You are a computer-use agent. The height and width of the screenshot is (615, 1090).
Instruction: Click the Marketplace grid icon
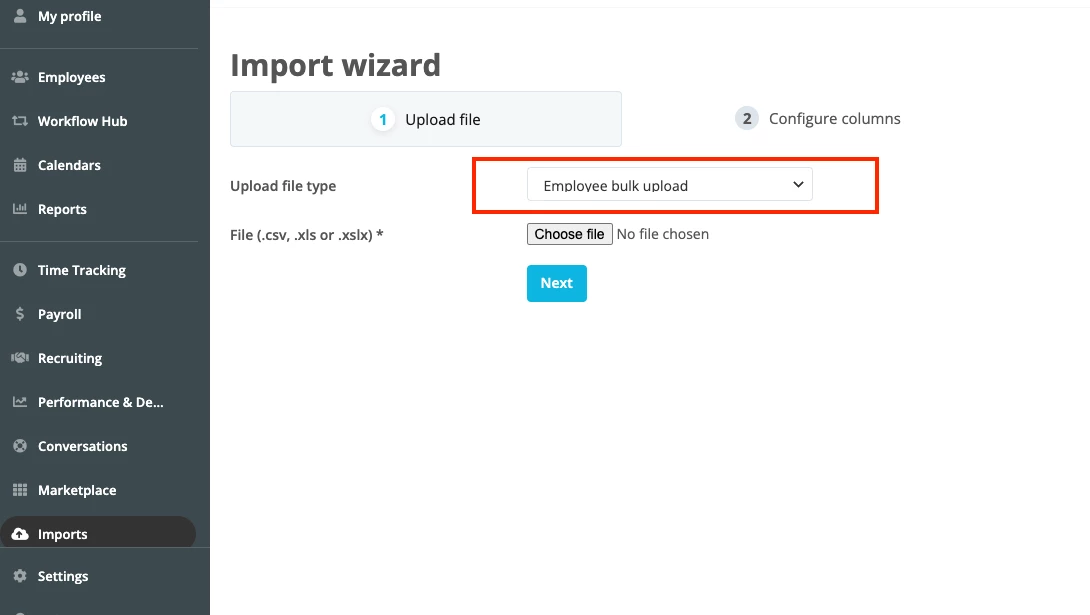point(20,490)
